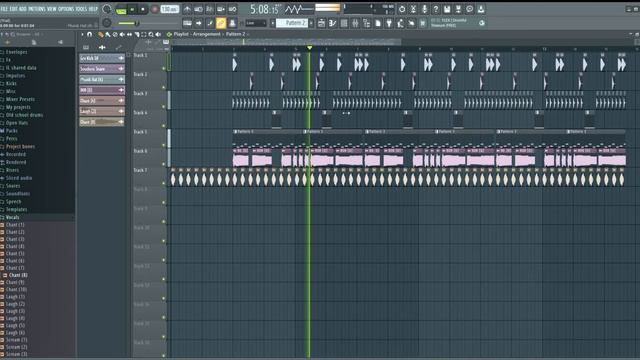Image resolution: width=640 pixels, height=360 pixels.
Task: Click the note/clip grouping brush icon
Action: [x=210, y=23]
